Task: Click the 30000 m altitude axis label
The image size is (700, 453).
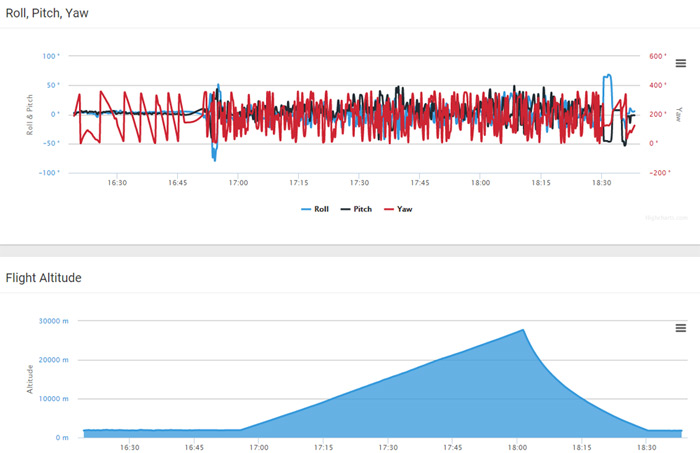Action: point(54,321)
